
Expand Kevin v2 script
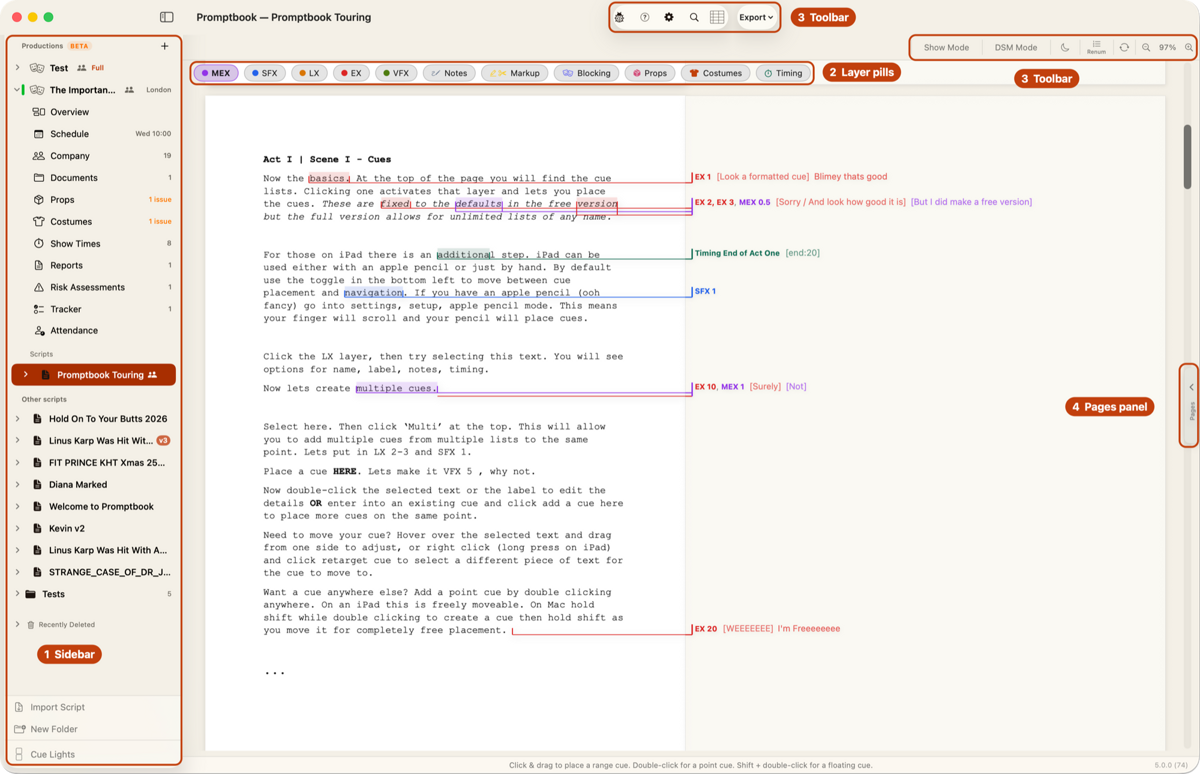[18, 528]
